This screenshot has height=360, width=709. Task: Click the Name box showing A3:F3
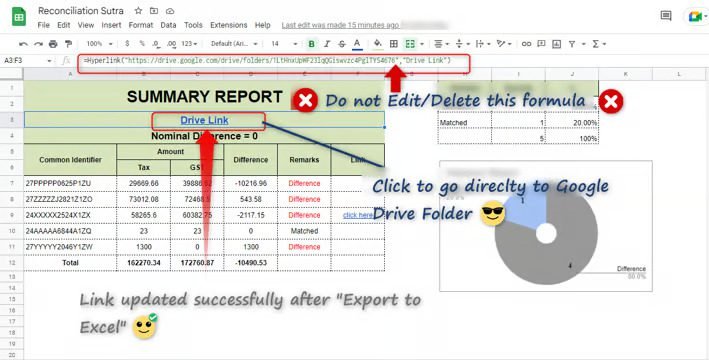26,60
